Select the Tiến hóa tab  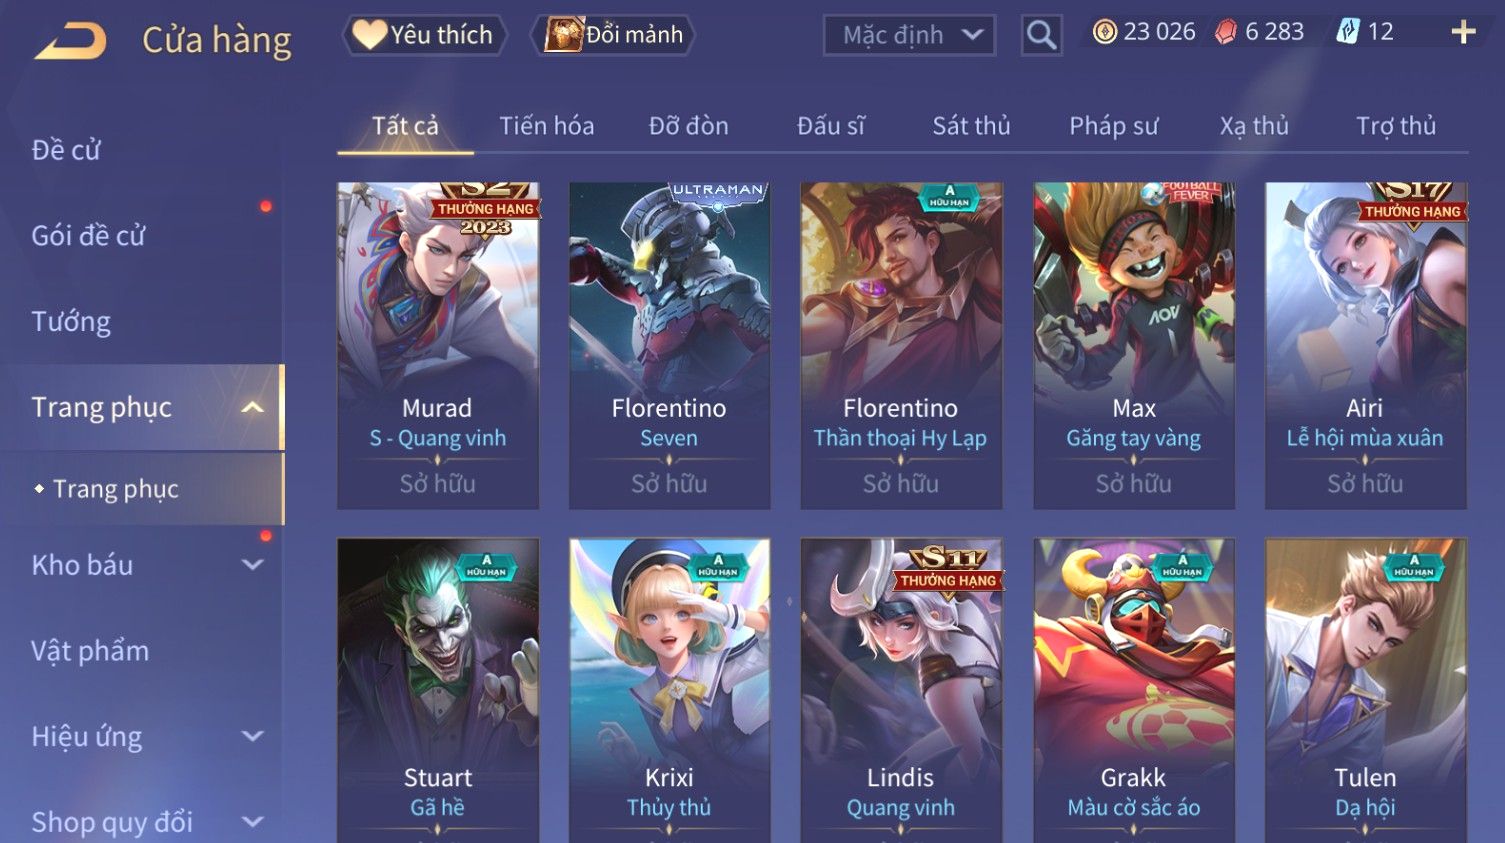point(546,126)
